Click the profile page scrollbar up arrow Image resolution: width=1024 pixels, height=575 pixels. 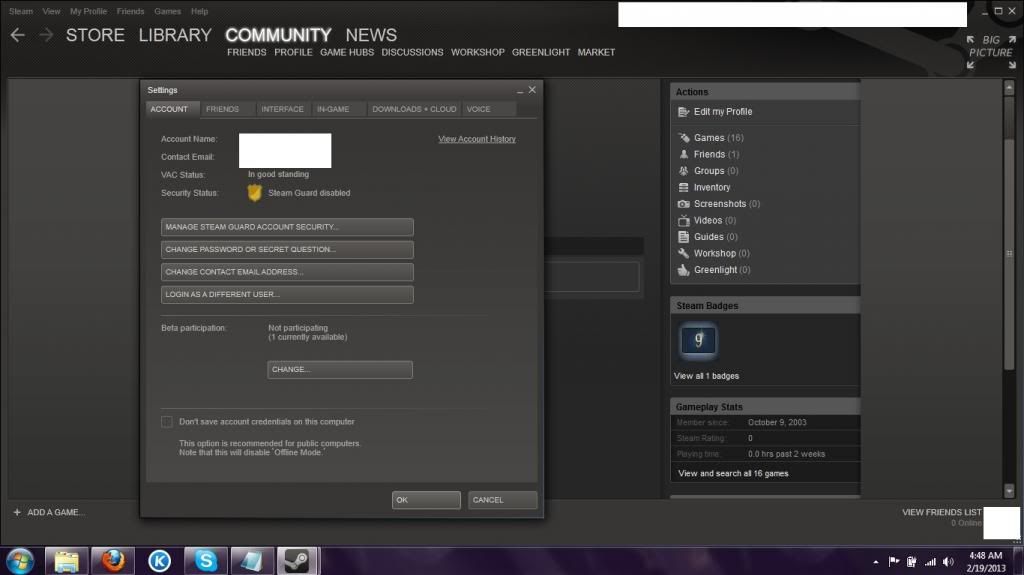1009,87
